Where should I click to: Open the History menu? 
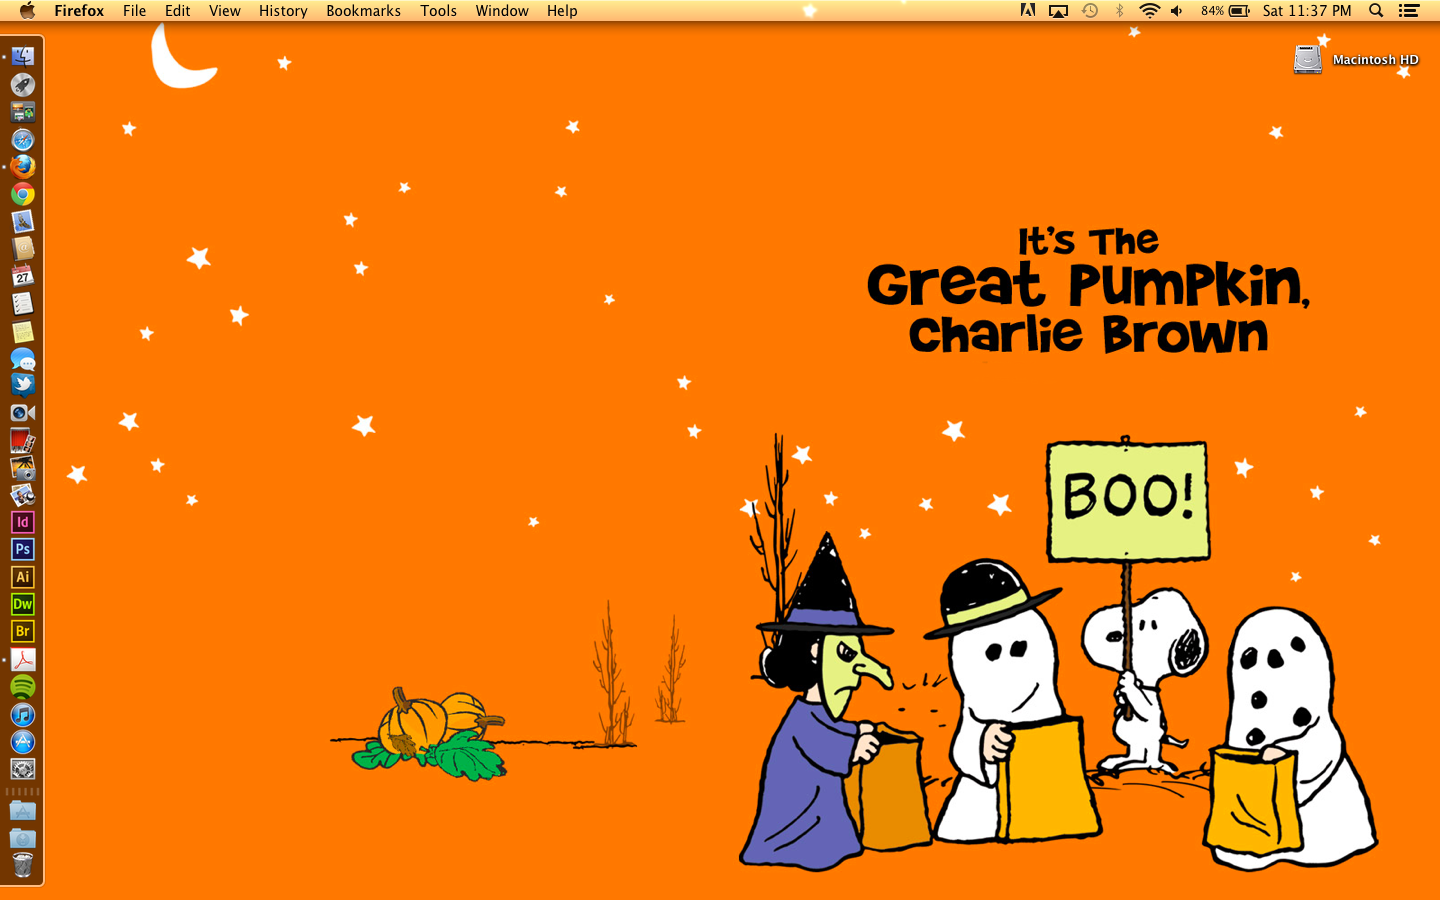tap(283, 11)
